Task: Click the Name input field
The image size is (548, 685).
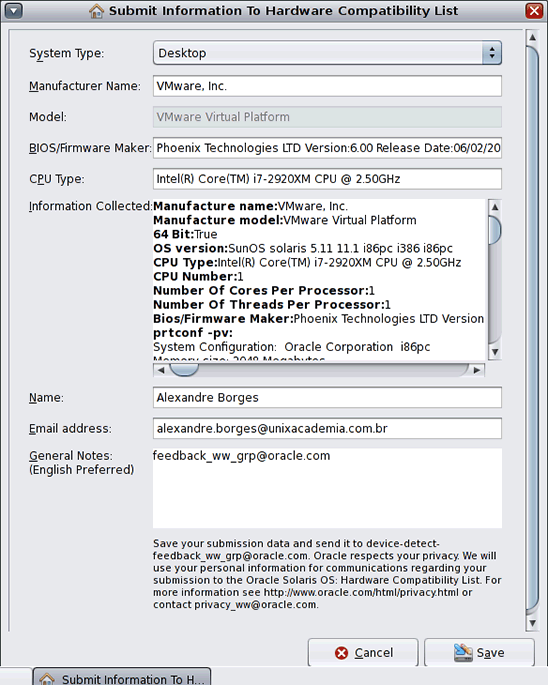Action: 327,398
